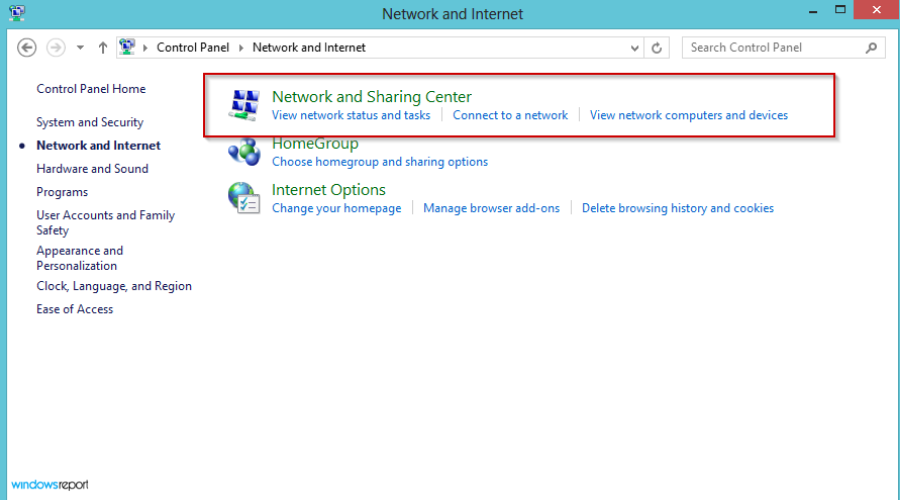Open Appearance and Personalization category
The height and width of the screenshot is (500, 900).
(79, 258)
